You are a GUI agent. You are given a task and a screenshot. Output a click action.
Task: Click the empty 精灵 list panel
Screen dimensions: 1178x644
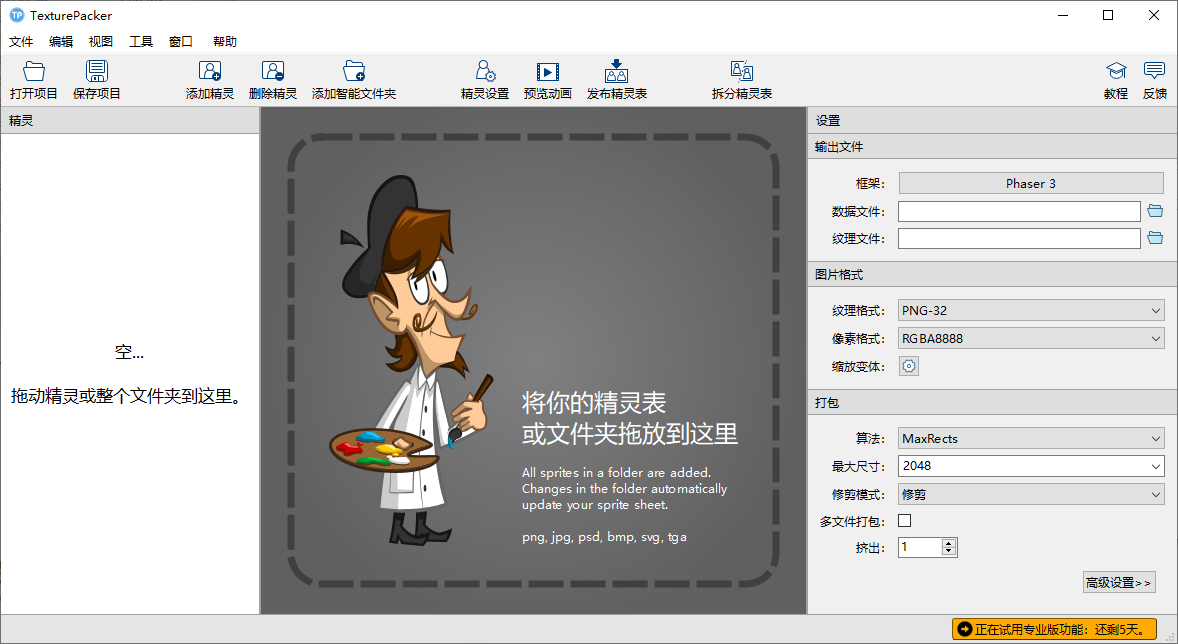tap(130, 374)
